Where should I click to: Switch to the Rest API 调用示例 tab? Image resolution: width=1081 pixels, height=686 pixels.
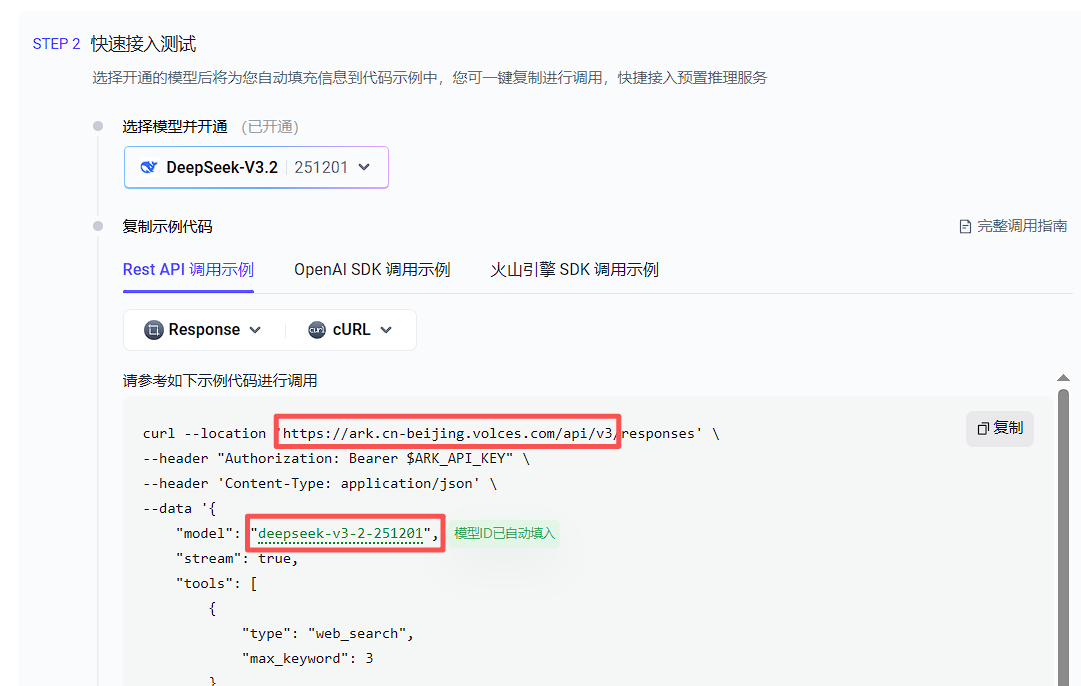click(x=188, y=270)
